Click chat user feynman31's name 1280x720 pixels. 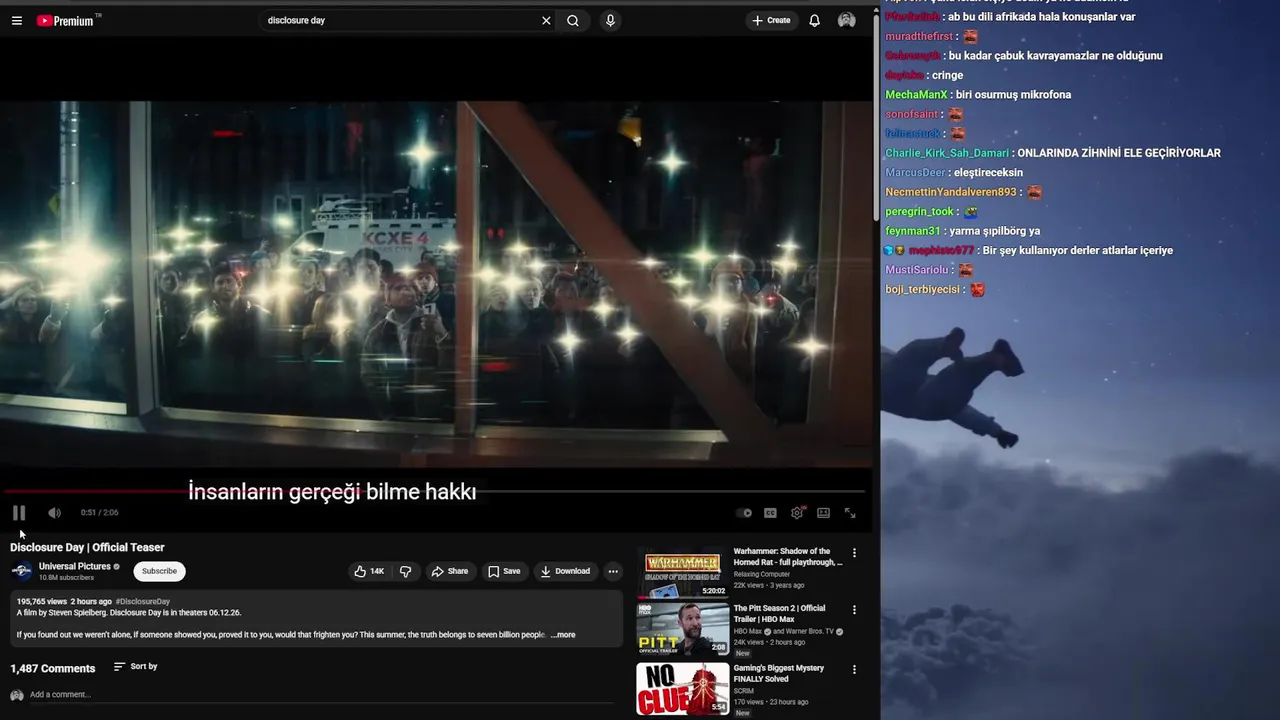pyautogui.click(x=913, y=231)
